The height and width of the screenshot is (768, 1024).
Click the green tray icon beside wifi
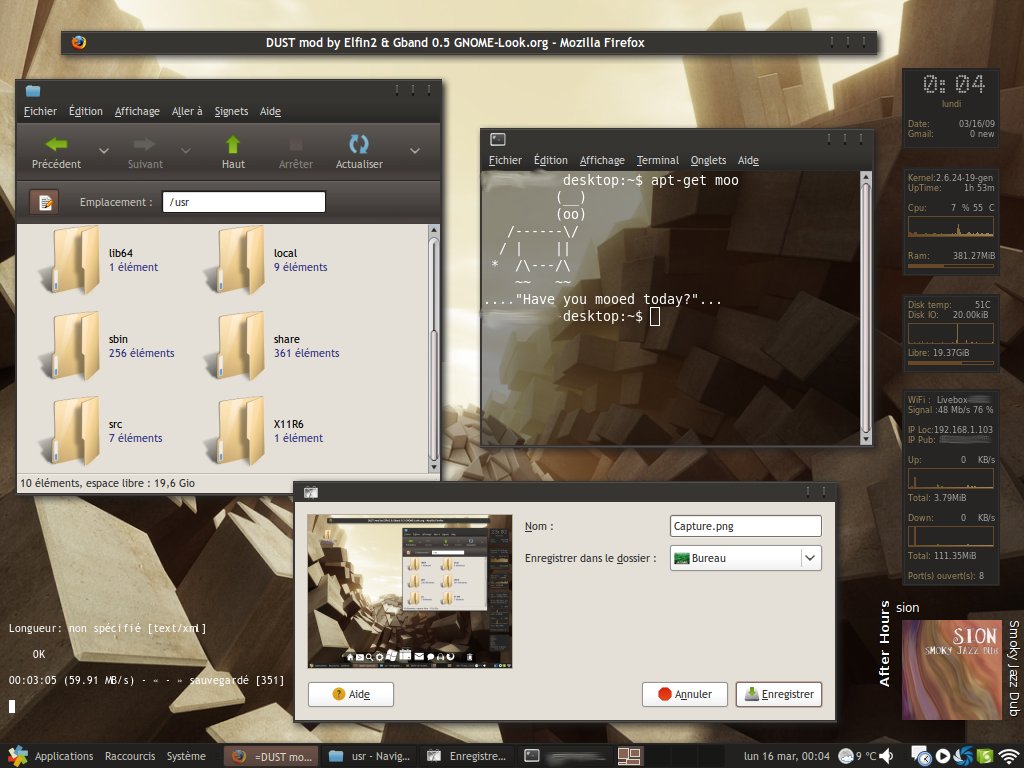click(x=985, y=756)
